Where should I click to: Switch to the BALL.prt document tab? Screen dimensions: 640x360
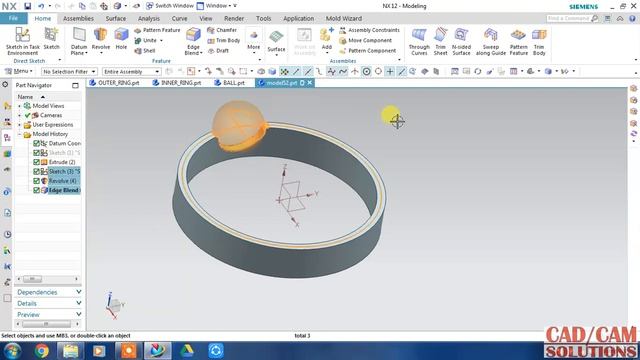230,83
